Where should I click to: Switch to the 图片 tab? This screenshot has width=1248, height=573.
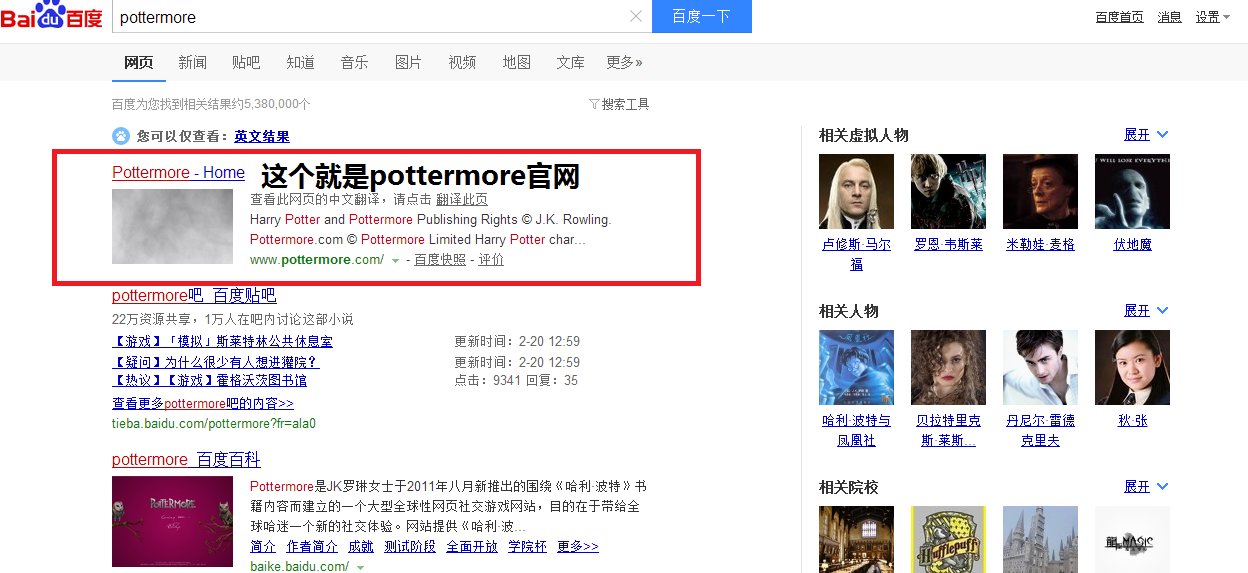[408, 62]
